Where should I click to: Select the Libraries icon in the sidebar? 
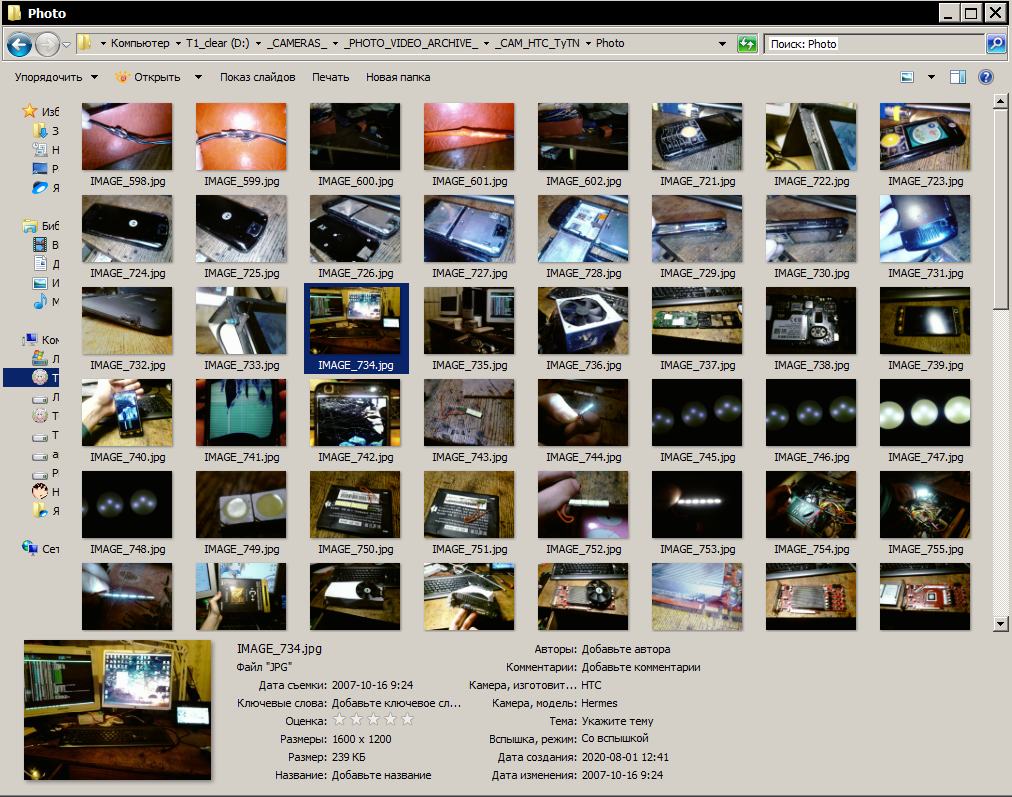click(x=30, y=226)
